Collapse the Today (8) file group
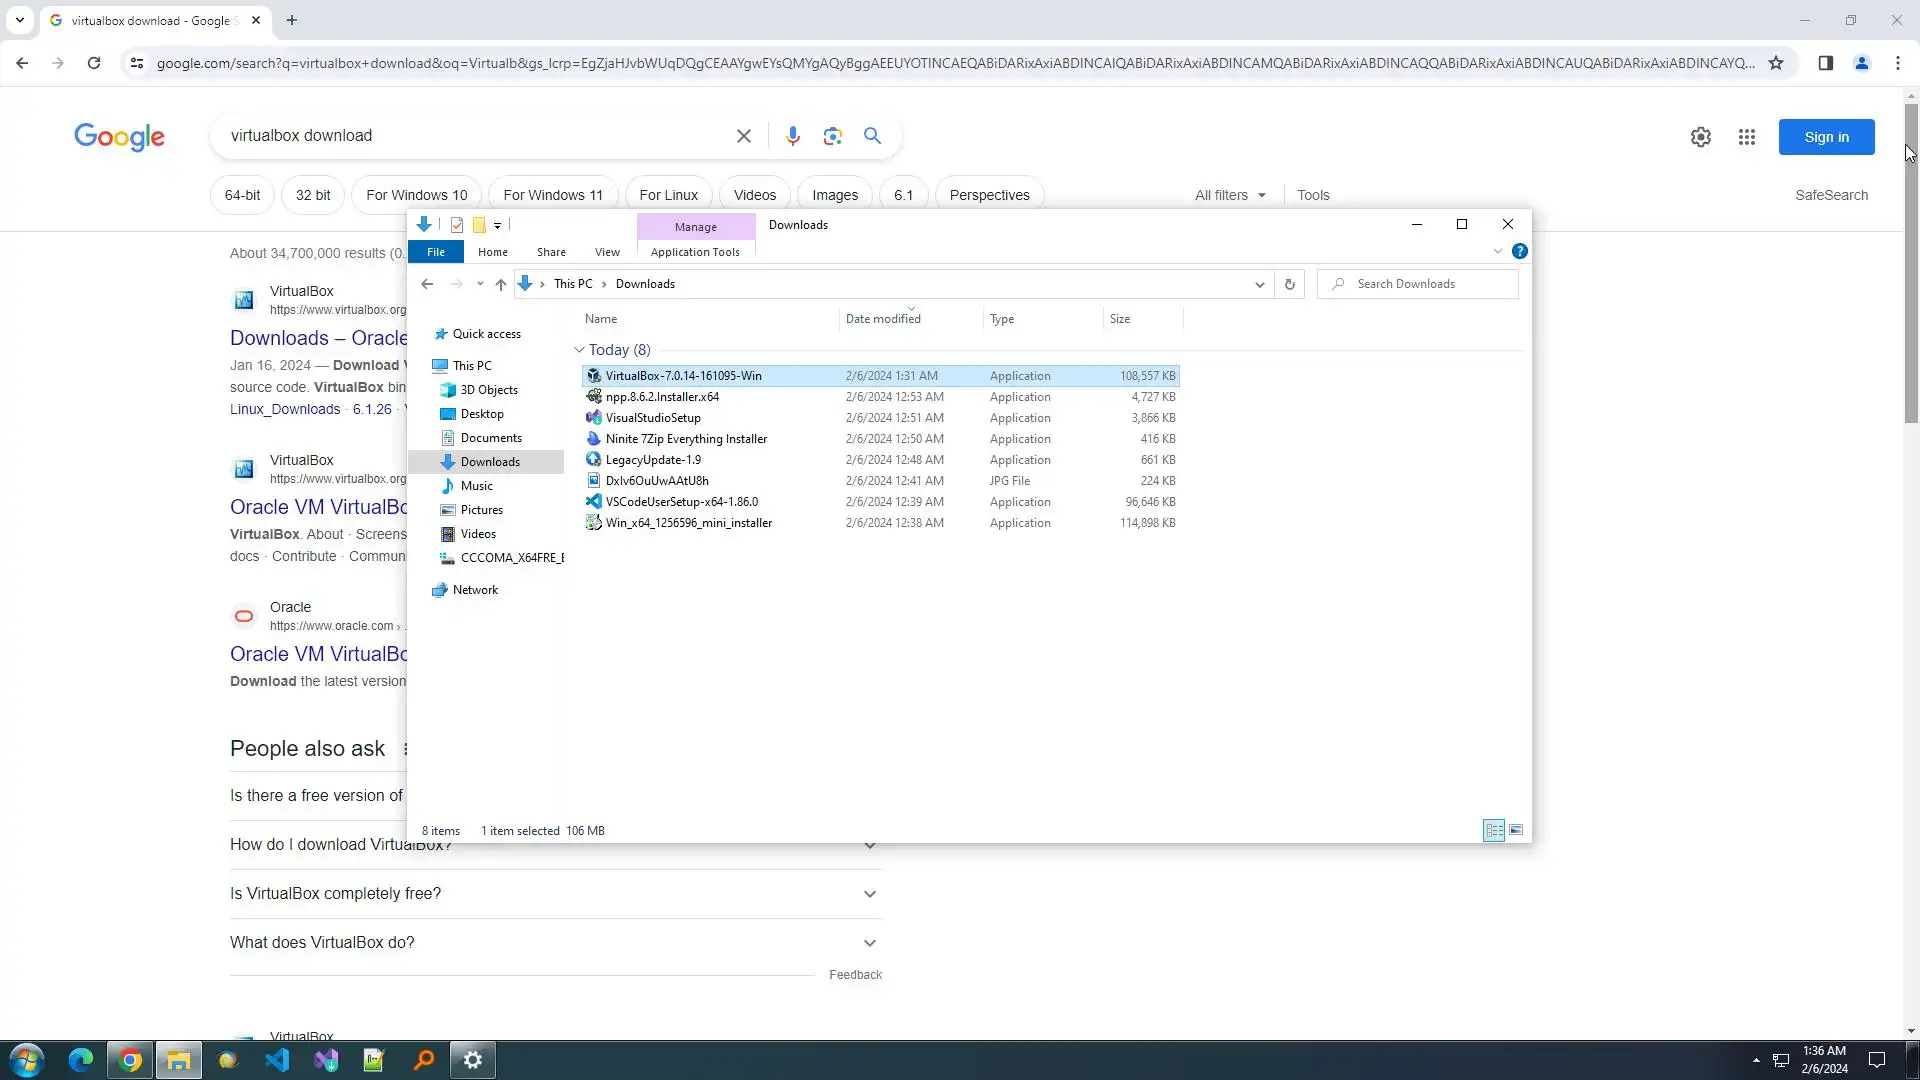 [x=579, y=350]
